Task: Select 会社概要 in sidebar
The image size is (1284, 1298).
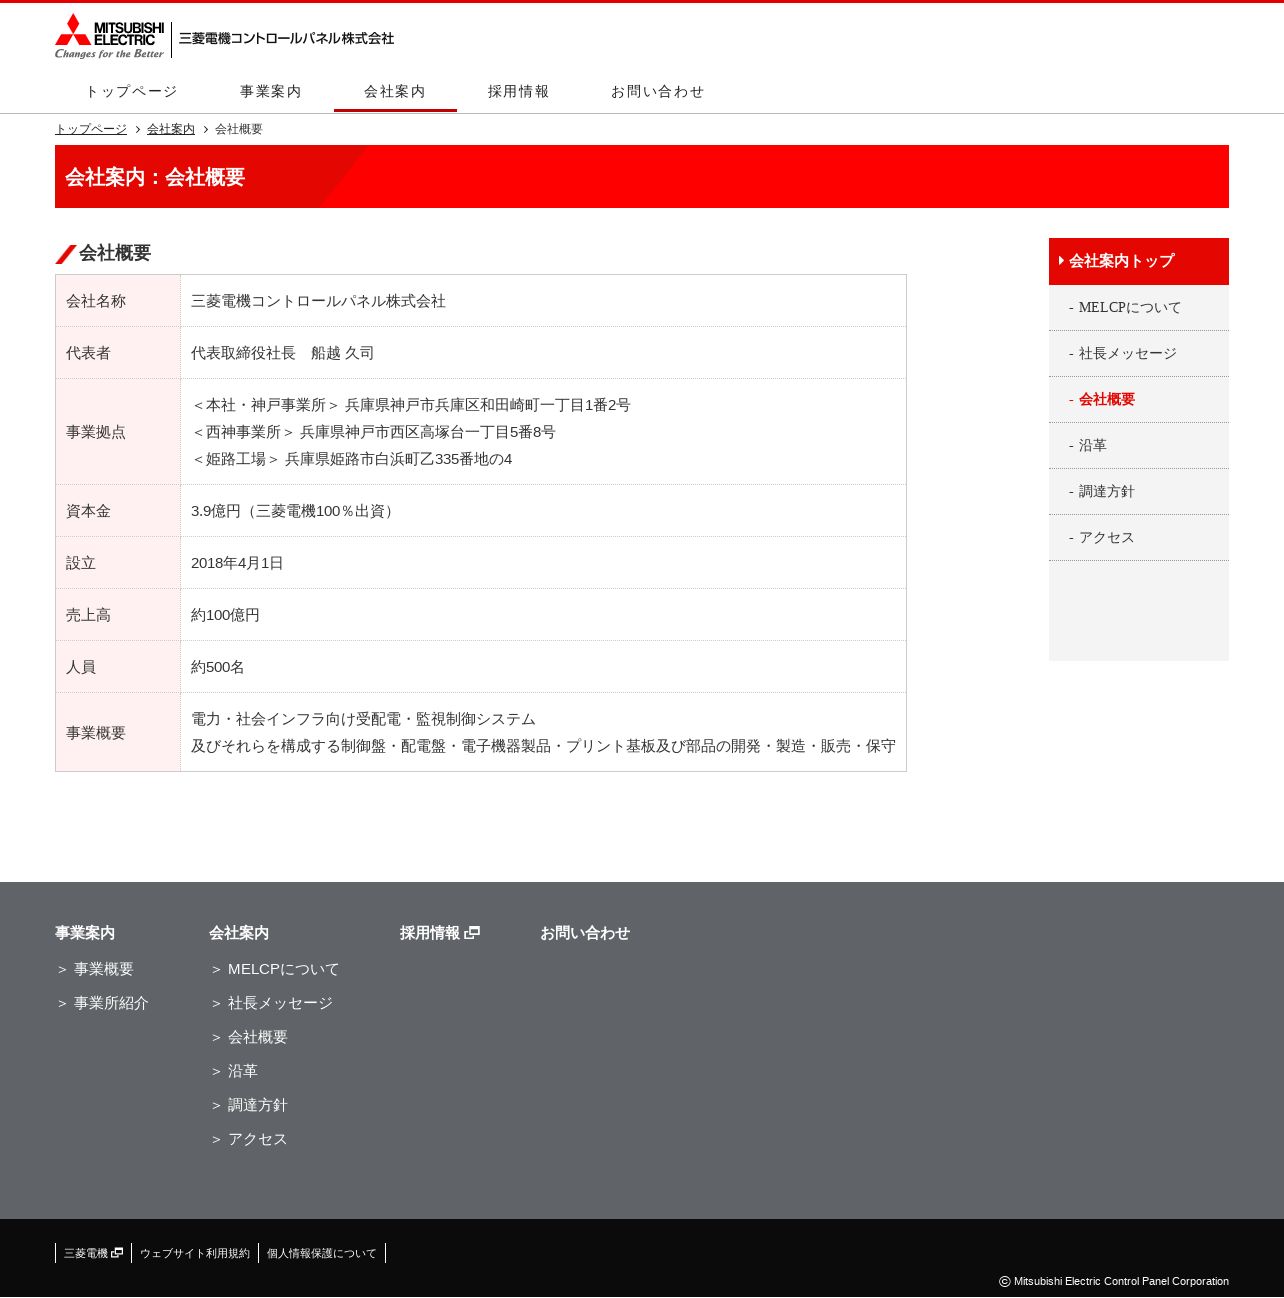Action: pos(1139,400)
